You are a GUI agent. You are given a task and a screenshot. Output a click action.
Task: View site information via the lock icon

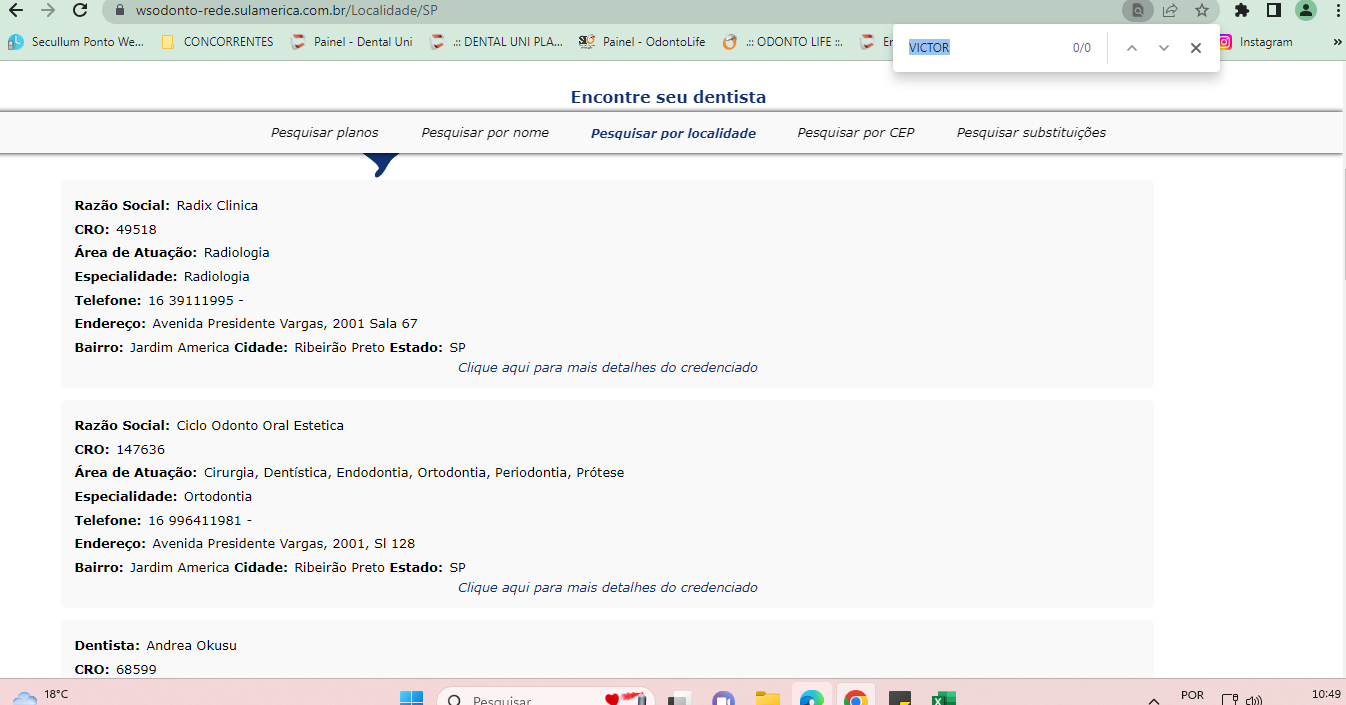(119, 11)
